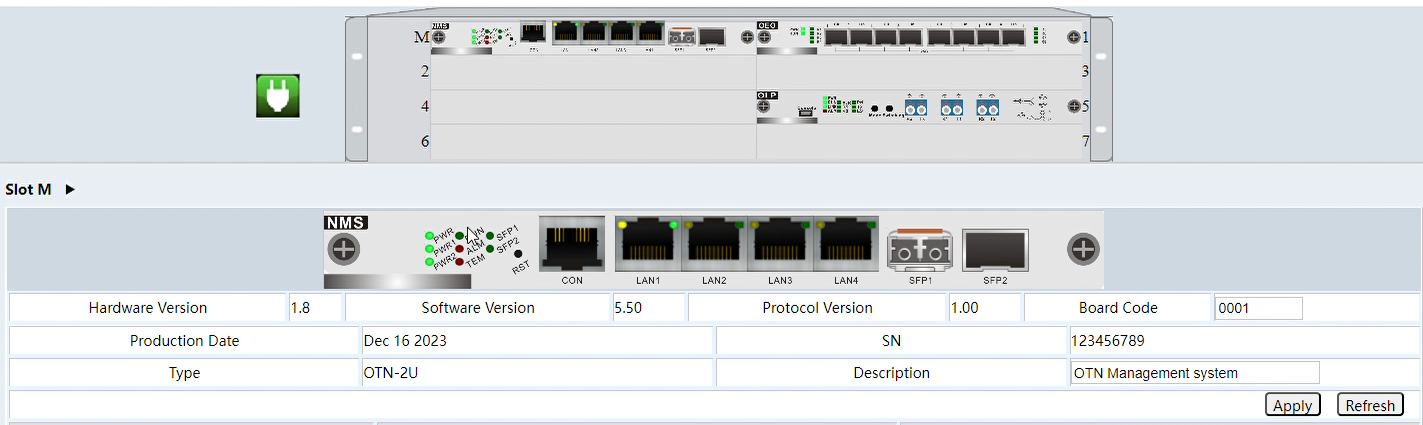Select the SFP1 optical module port
1423x425 pixels.
[920, 249]
